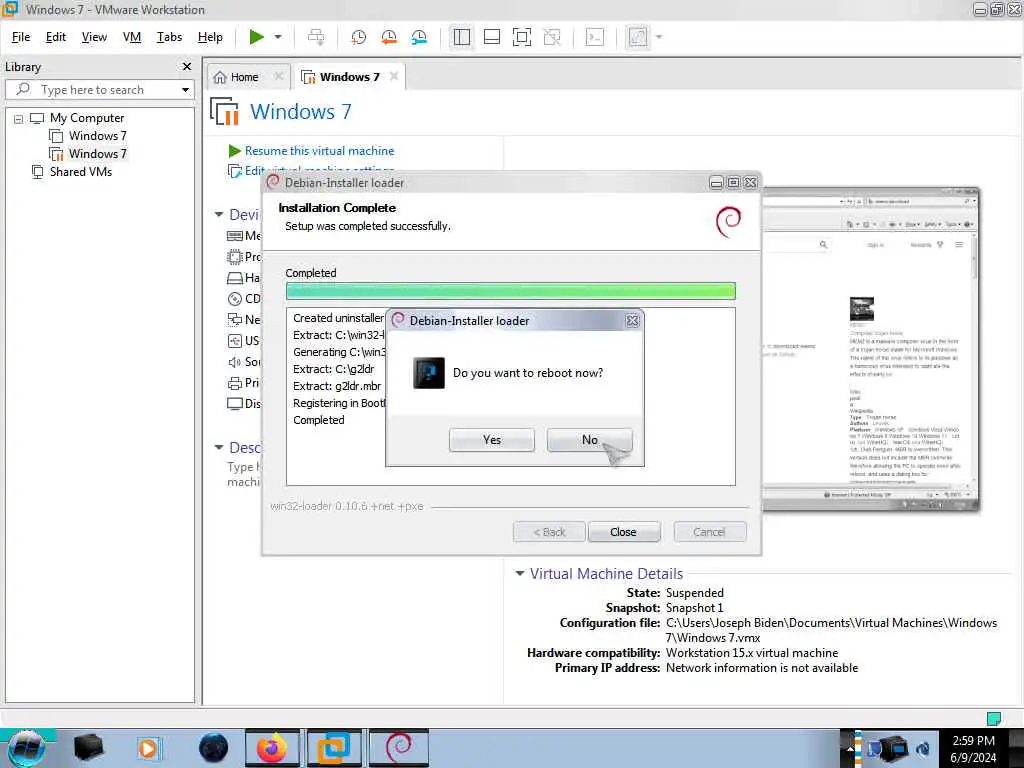Click the Network Adapter device icon
This screenshot has width=1024, height=768.
point(235,319)
